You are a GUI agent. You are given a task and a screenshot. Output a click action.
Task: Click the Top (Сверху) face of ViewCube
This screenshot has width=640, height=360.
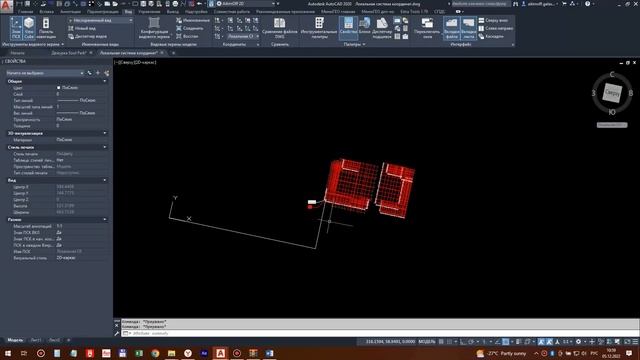(612, 93)
